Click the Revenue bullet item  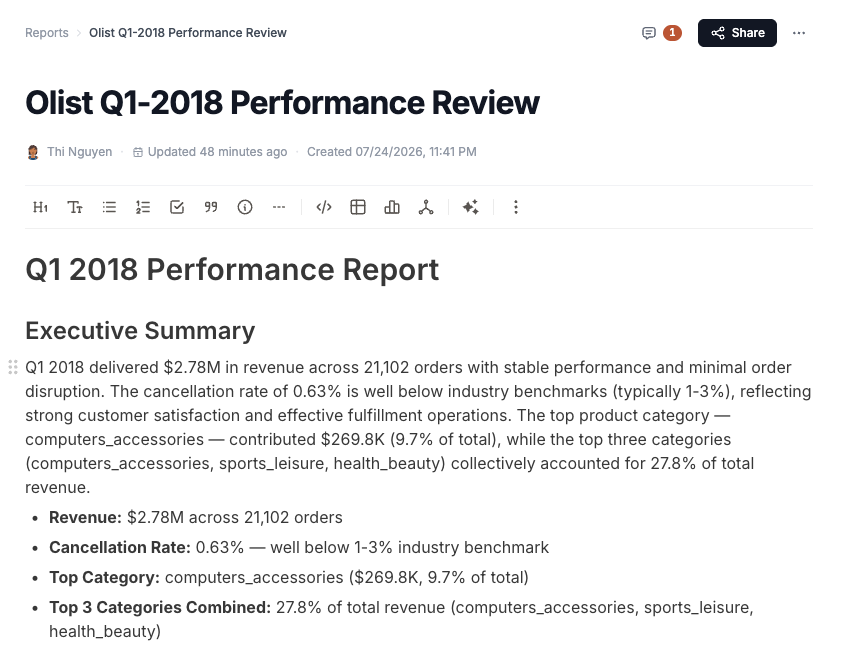(x=196, y=517)
